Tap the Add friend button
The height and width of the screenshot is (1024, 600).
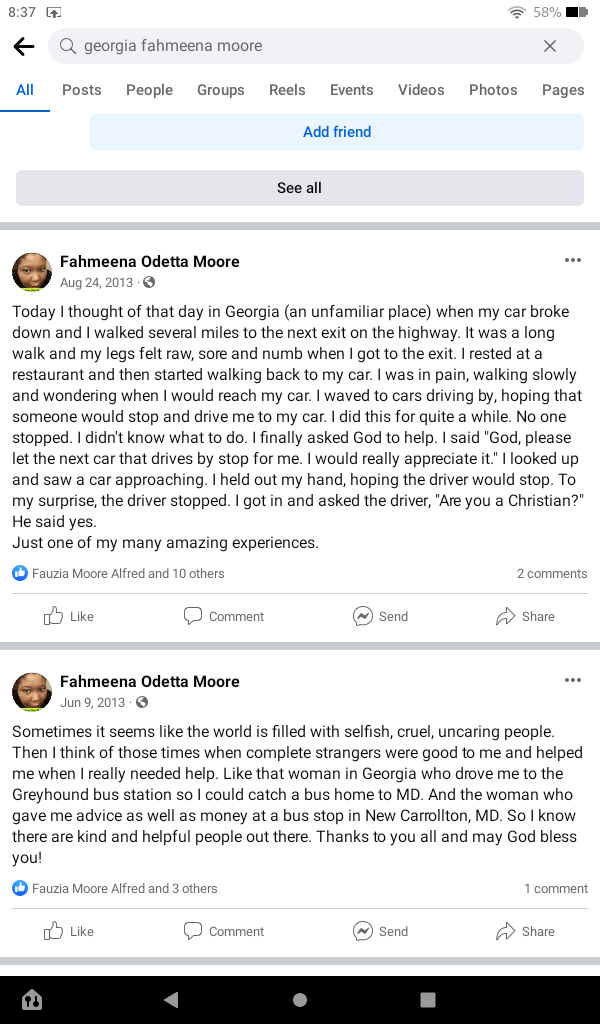[337, 132]
